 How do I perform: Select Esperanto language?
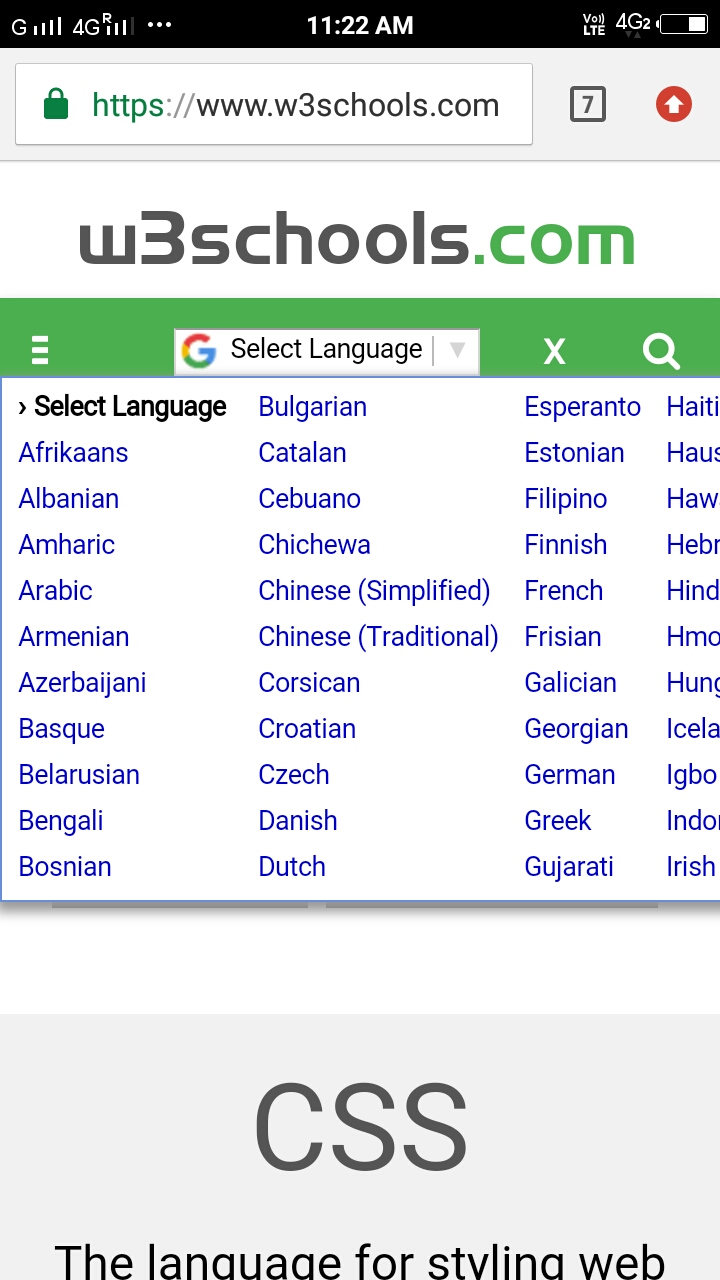tap(583, 407)
